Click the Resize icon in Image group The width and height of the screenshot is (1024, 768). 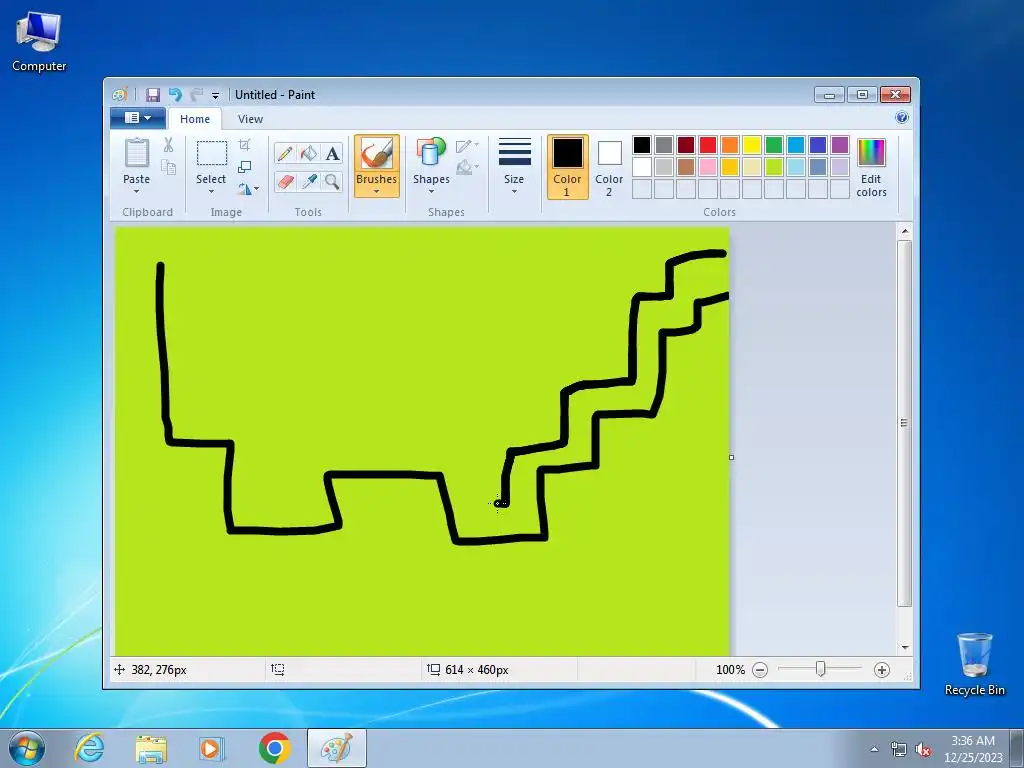[244, 167]
